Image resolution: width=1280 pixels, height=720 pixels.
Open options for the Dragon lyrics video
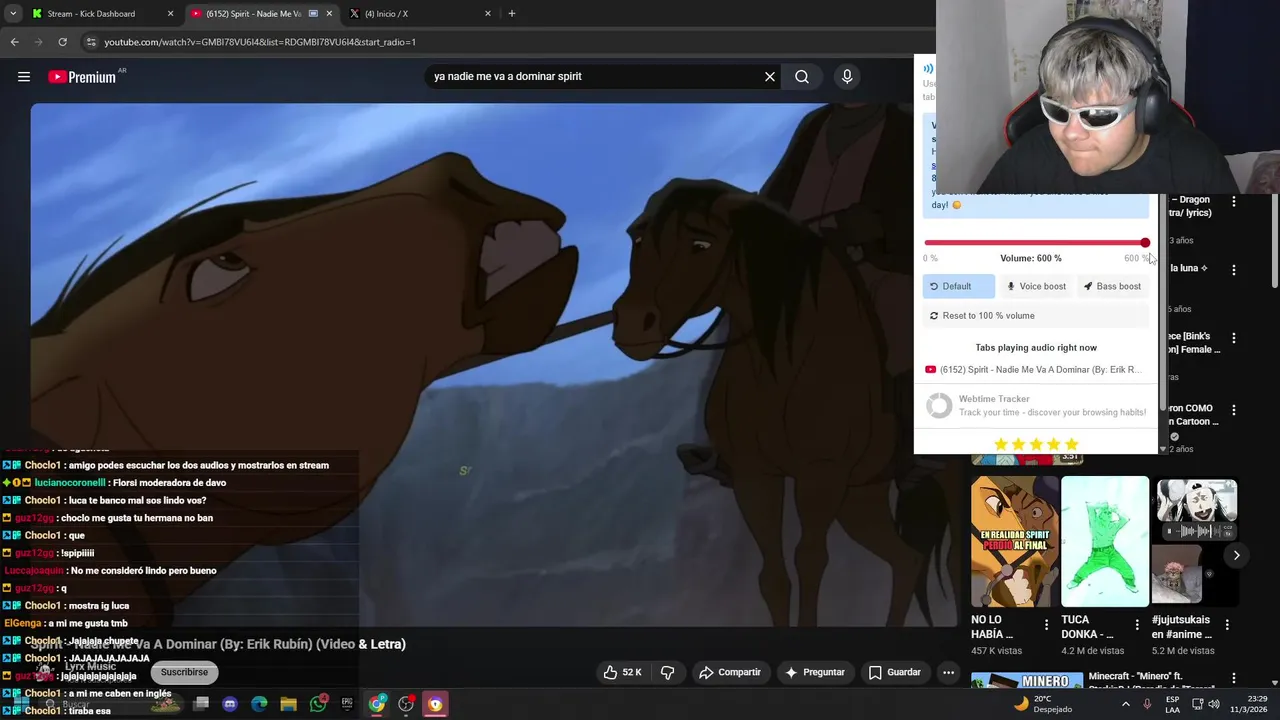(1234, 201)
